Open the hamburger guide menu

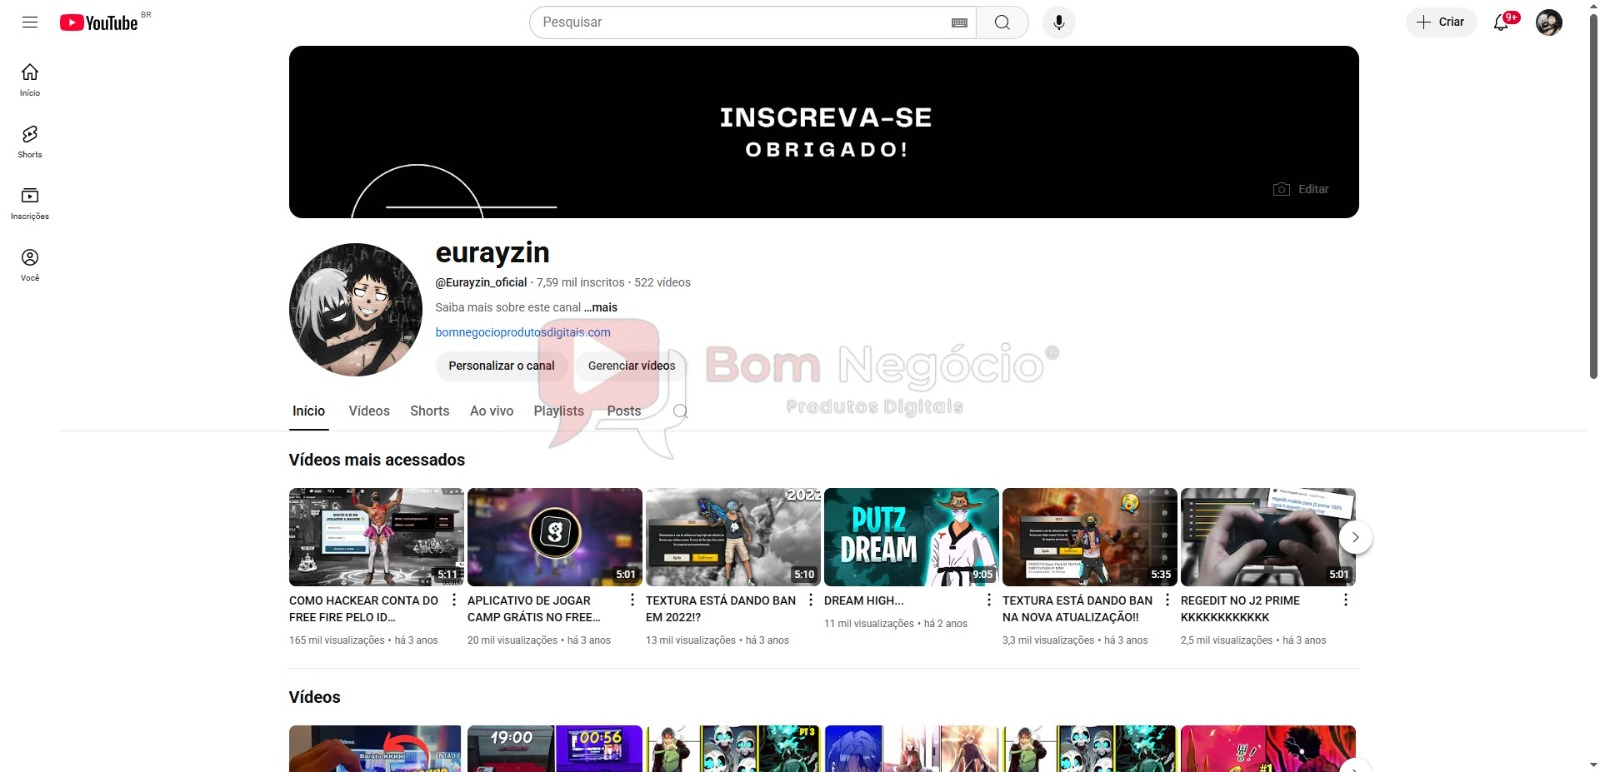click(30, 22)
